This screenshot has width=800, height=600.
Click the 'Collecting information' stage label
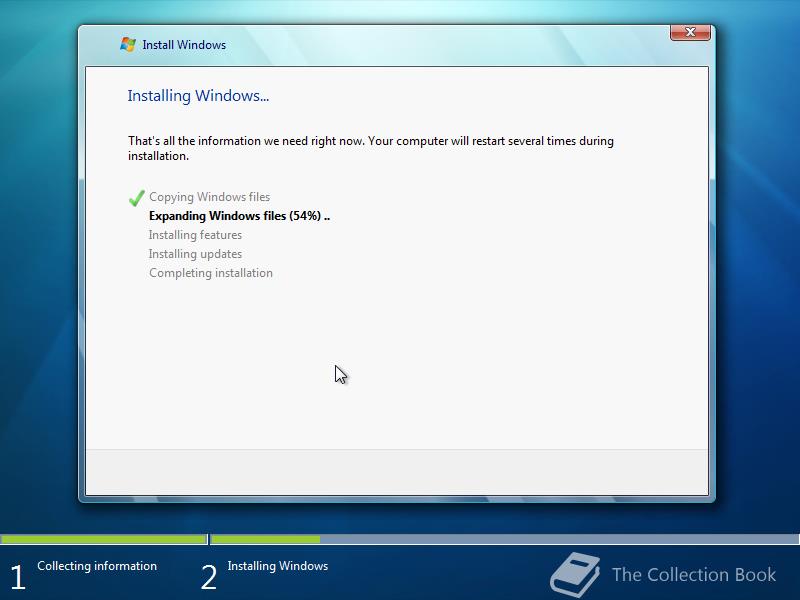(x=97, y=566)
